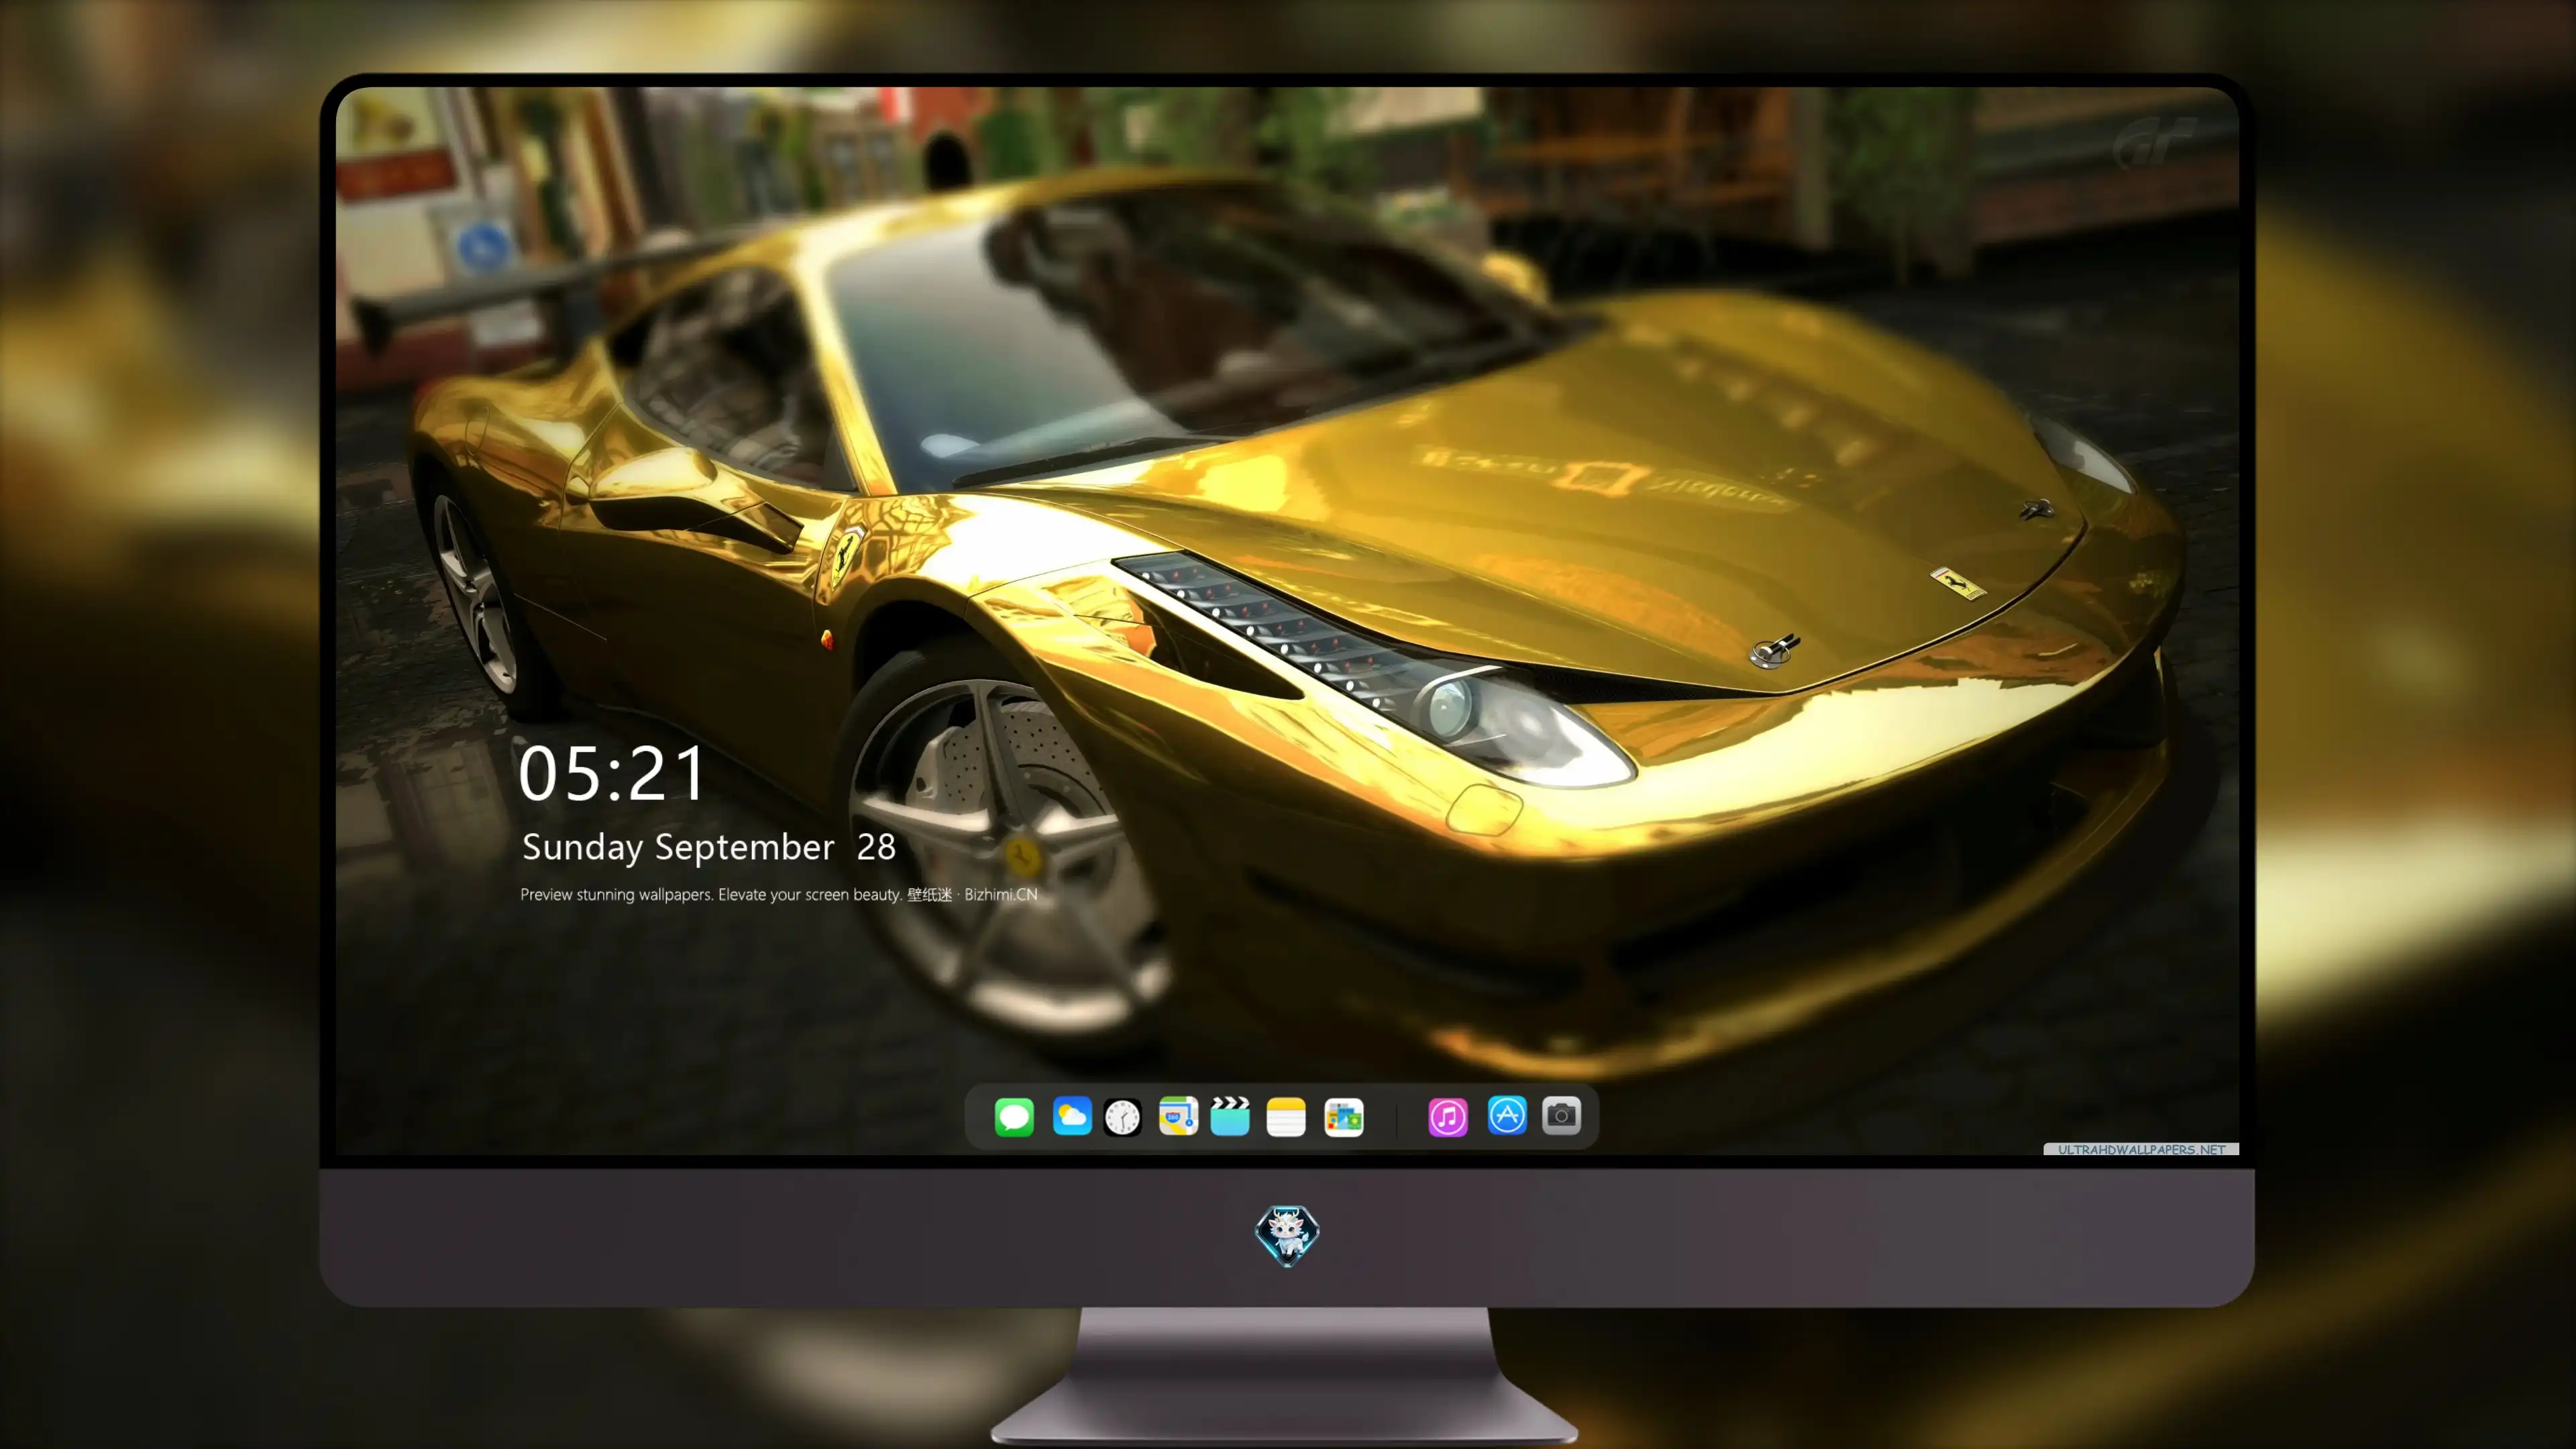Open the Newsstand app in the dock
This screenshot has width=2576, height=1449.
click(x=1344, y=1117)
